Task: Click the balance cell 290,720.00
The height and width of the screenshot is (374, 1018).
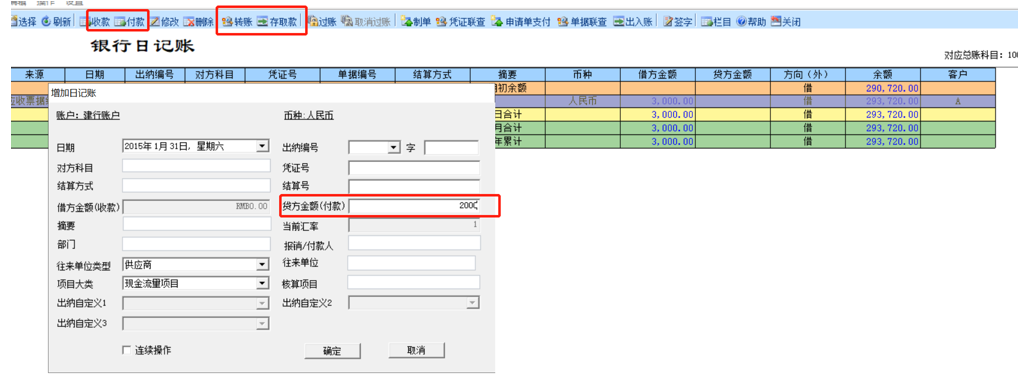Action: (x=883, y=88)
